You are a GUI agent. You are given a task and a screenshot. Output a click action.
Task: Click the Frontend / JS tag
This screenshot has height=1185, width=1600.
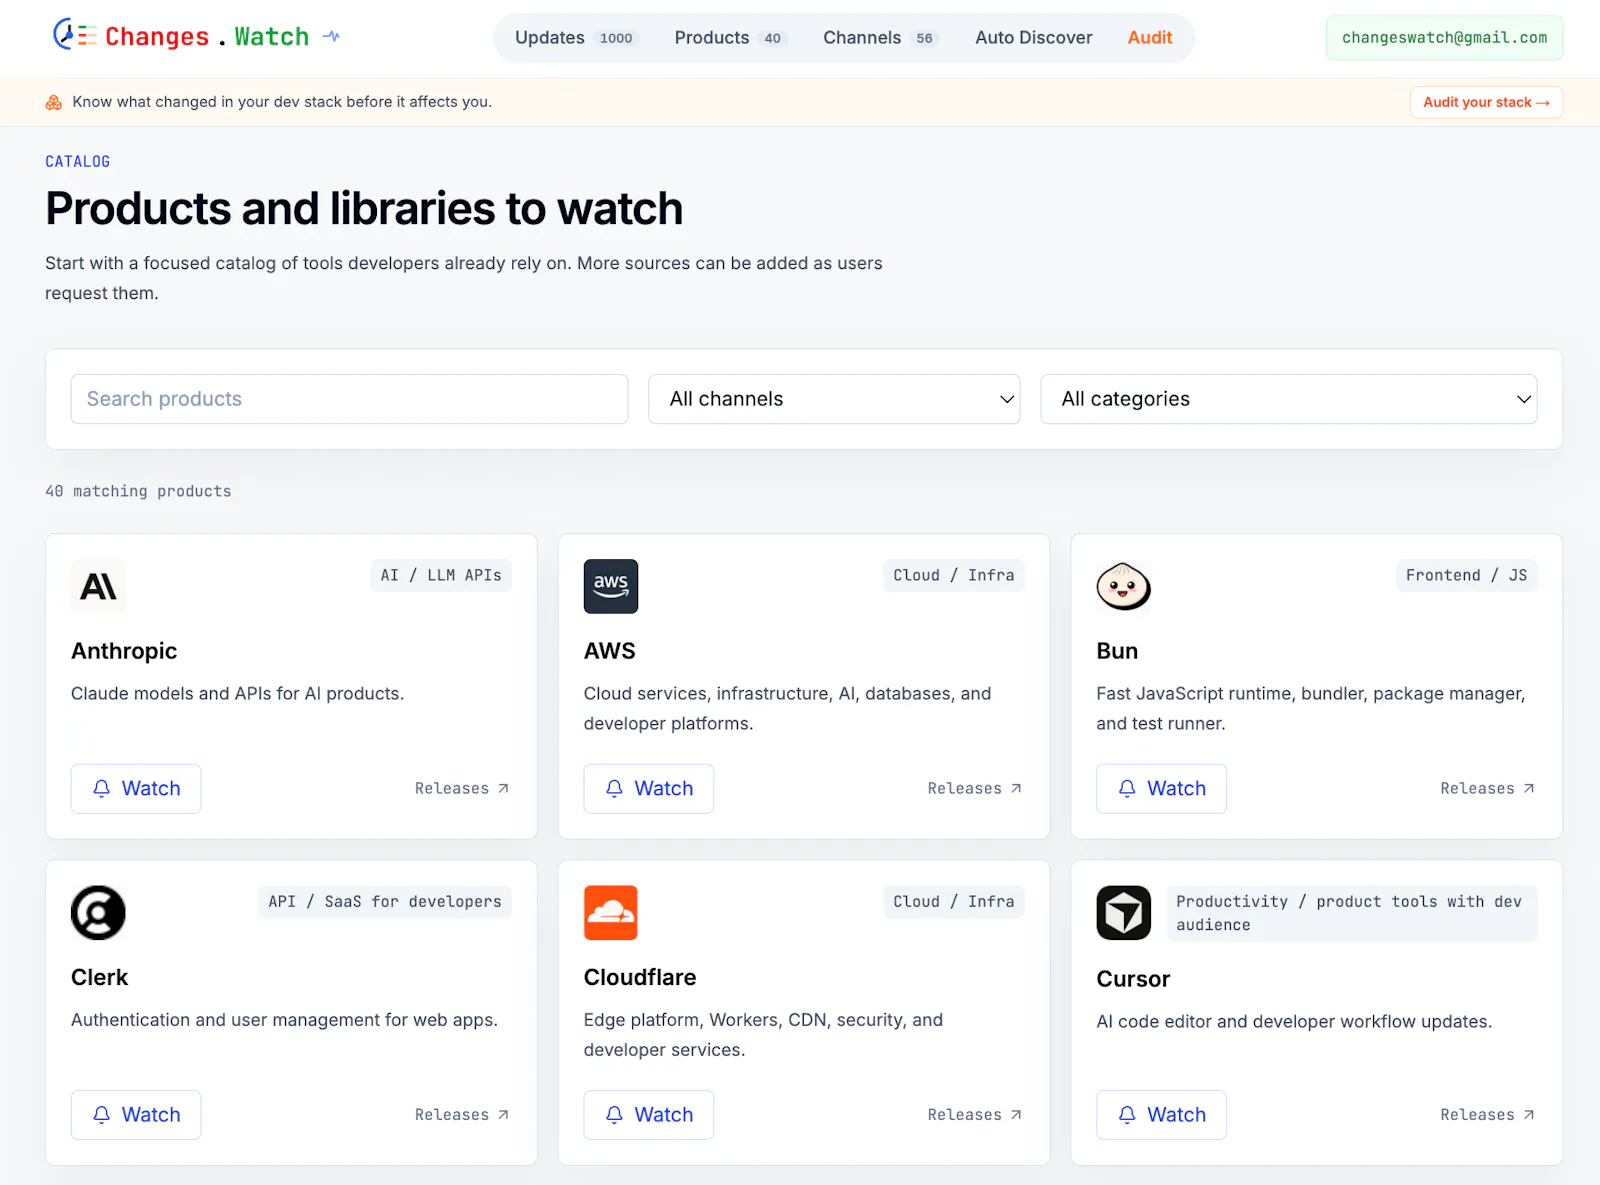(1466, 575)
